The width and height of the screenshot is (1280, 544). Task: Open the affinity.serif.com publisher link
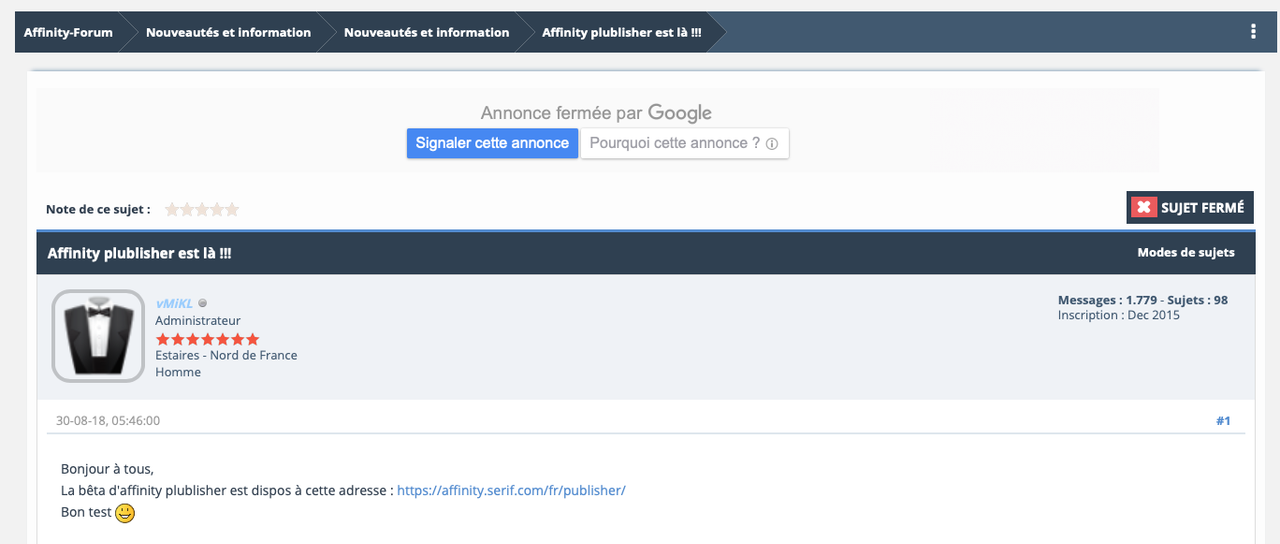pos(511,490)
